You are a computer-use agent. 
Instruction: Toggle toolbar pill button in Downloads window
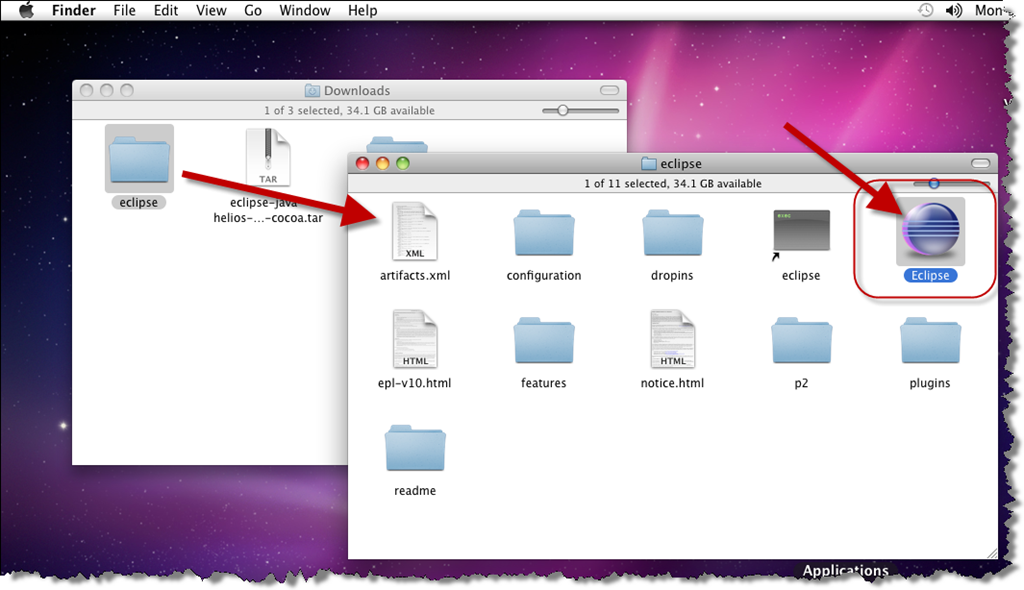tap(609, 90)
